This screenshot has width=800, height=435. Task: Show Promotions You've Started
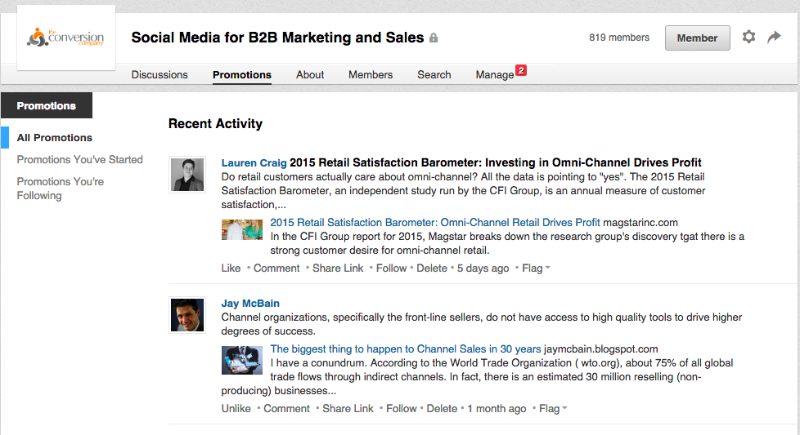80,160
